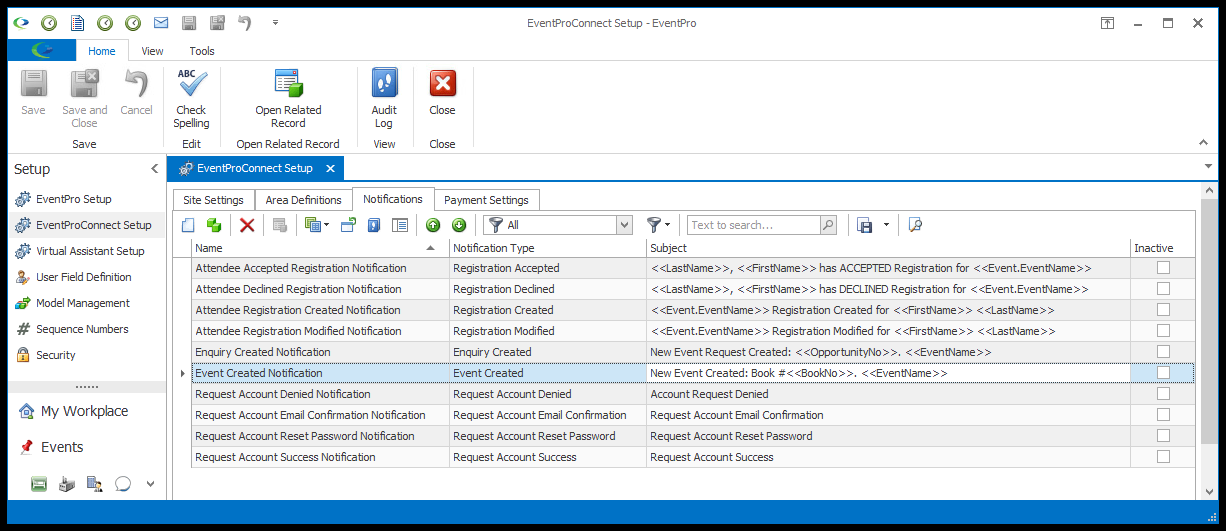
Task: Open the Audit Log
Action: [384, 98]
